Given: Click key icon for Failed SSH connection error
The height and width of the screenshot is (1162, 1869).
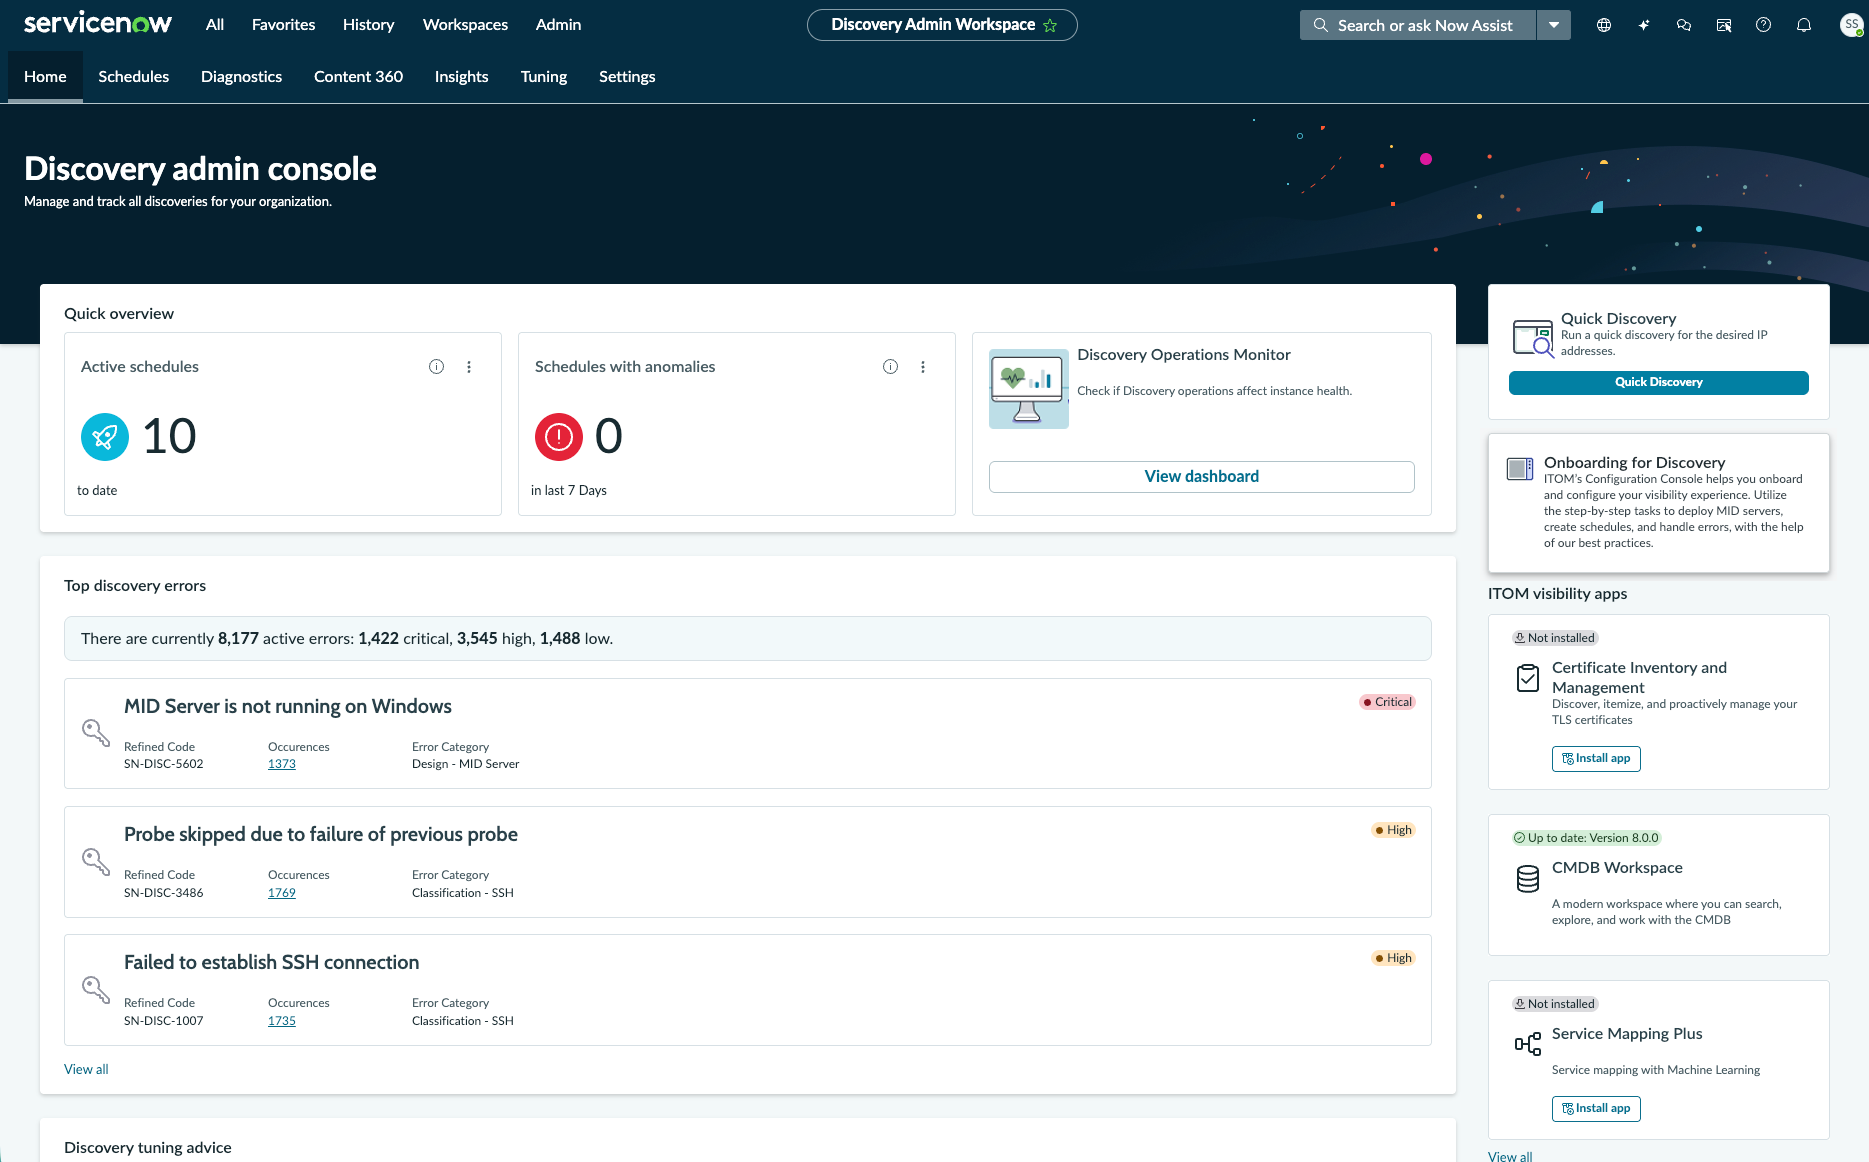Looking at the screenshot, I should (x=96, y=989).
